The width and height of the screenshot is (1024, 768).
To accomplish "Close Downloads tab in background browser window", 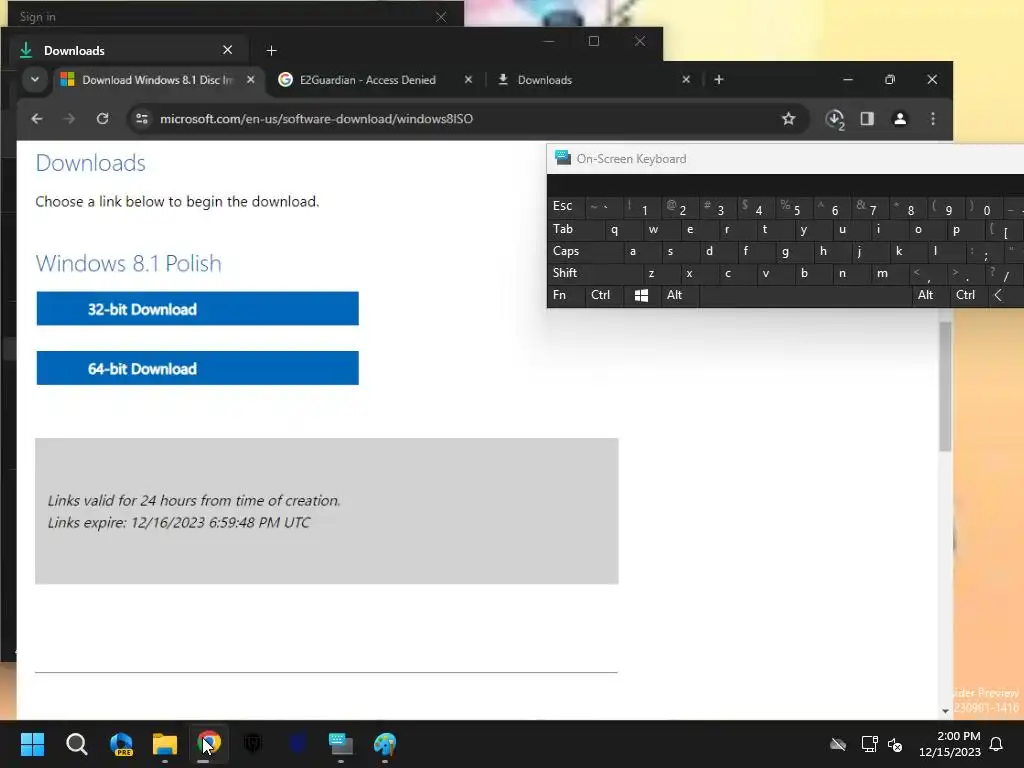I will 227,50.
